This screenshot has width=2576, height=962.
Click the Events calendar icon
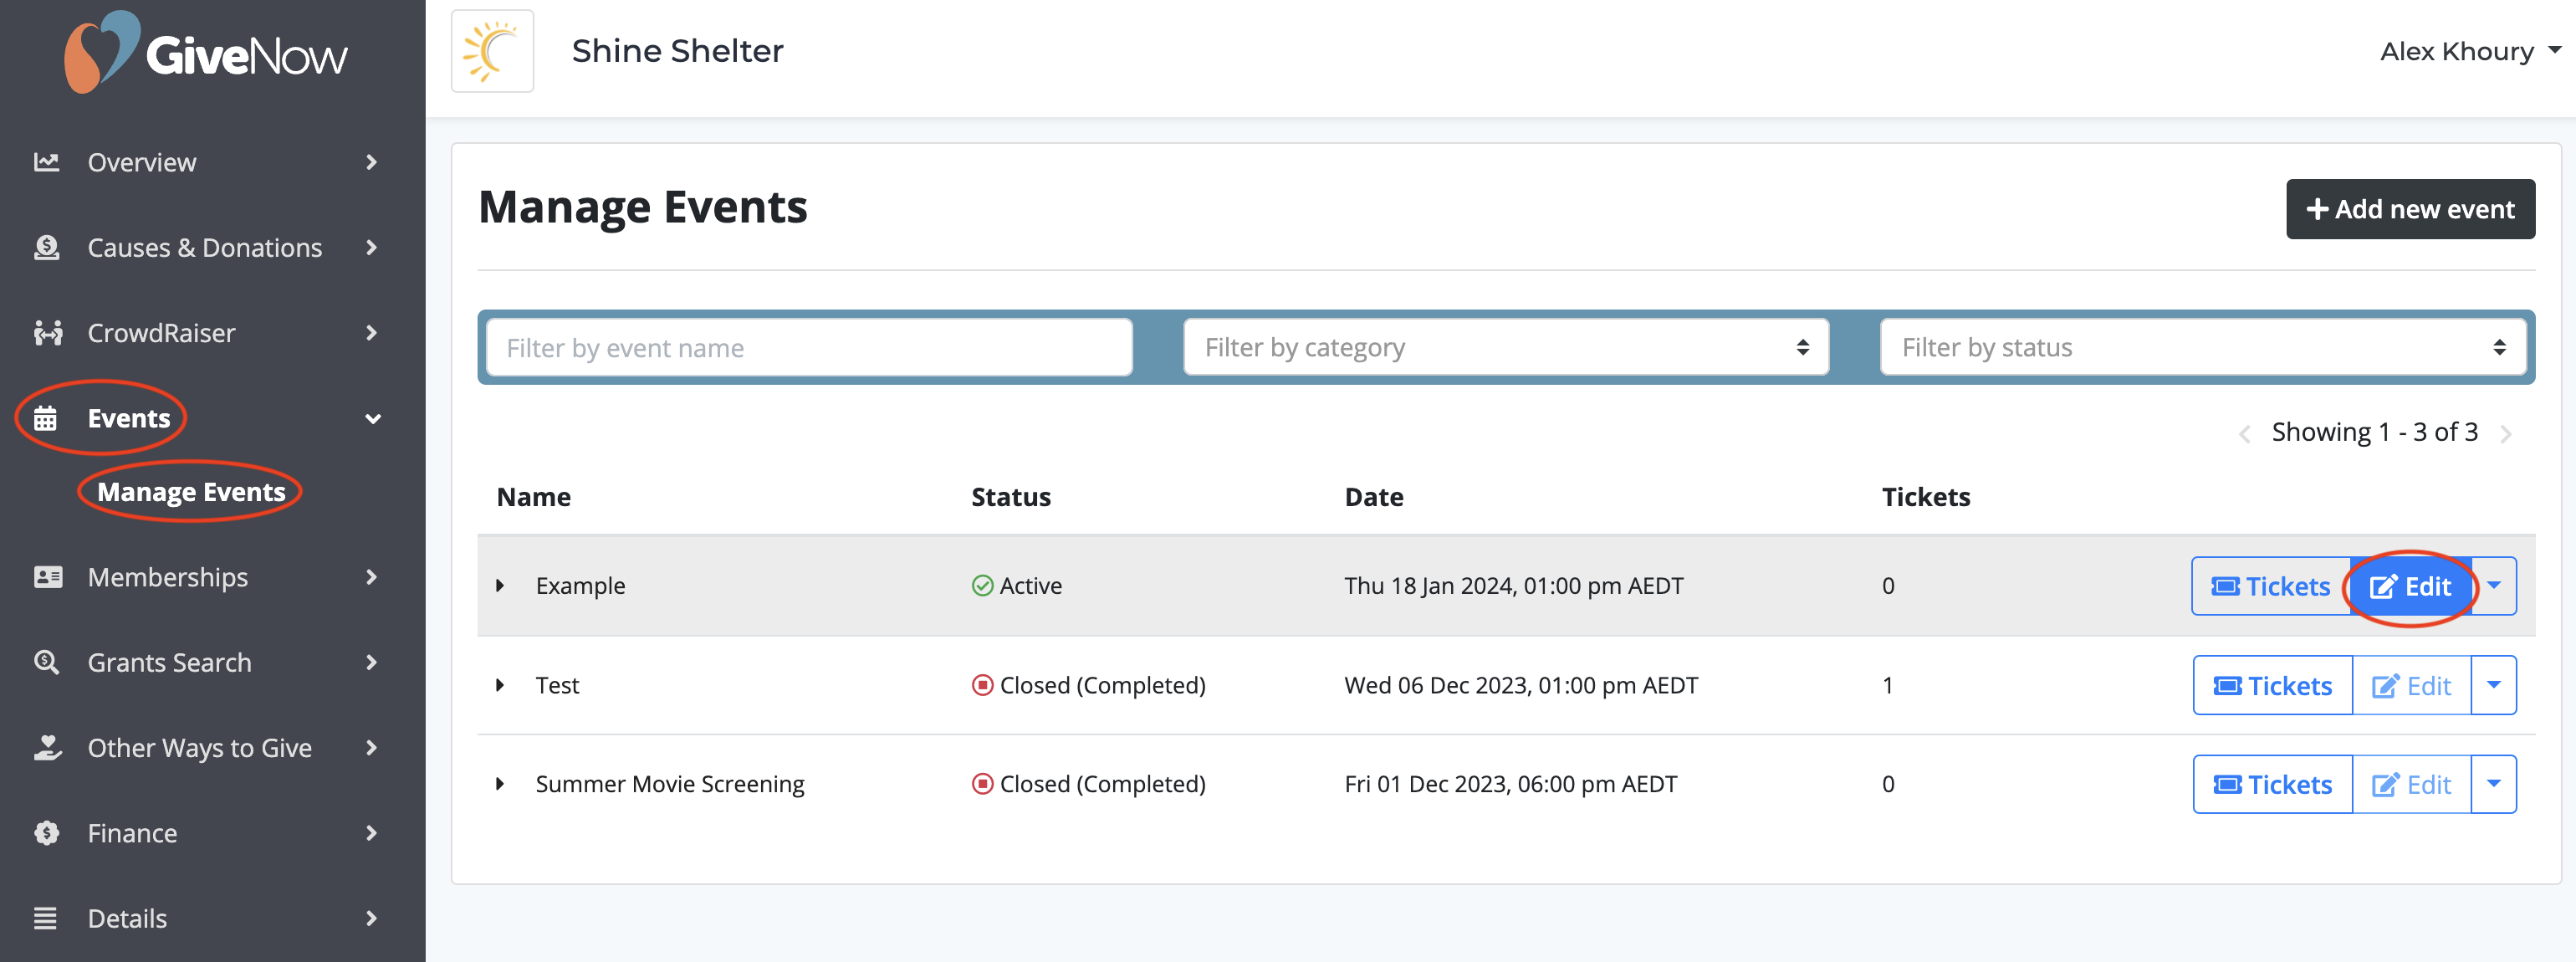pyautogui.click(x=46, y=418)
